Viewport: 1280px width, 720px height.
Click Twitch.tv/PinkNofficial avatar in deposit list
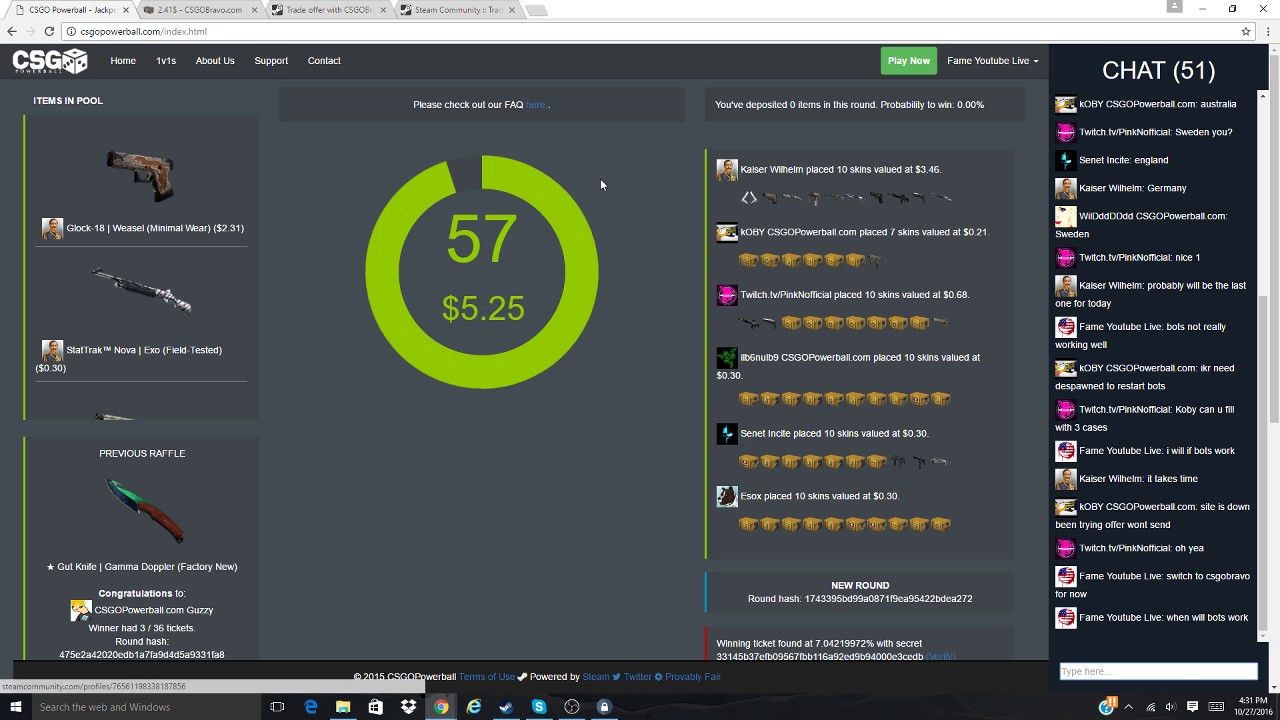pos(727,295)
